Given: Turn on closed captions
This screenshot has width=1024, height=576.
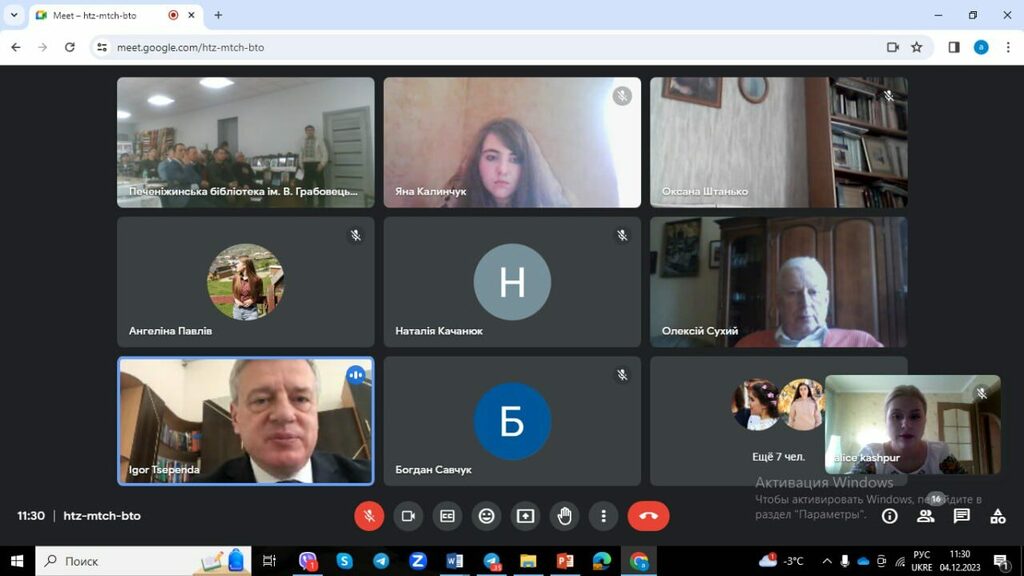Looking at the screenshot, I should 447,516.
